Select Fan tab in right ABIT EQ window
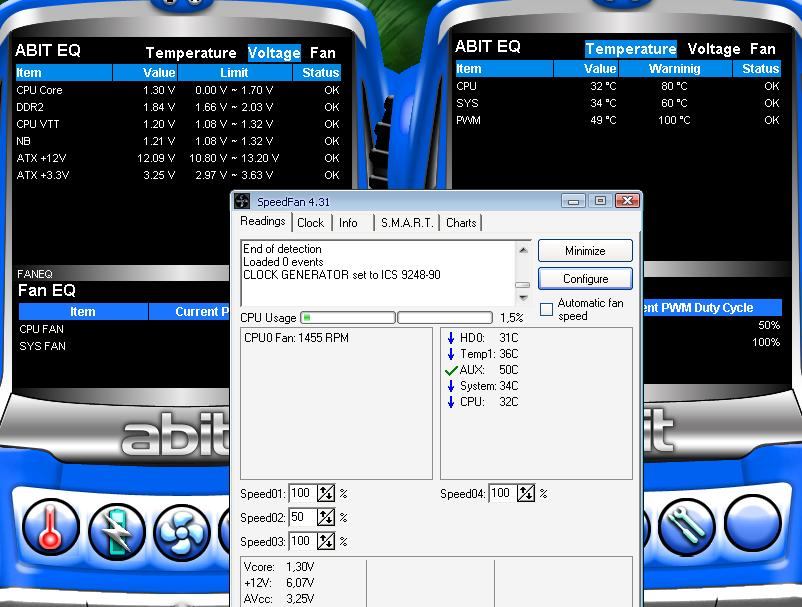This screenshot has width=802, height=607. [x=763, y=49]
